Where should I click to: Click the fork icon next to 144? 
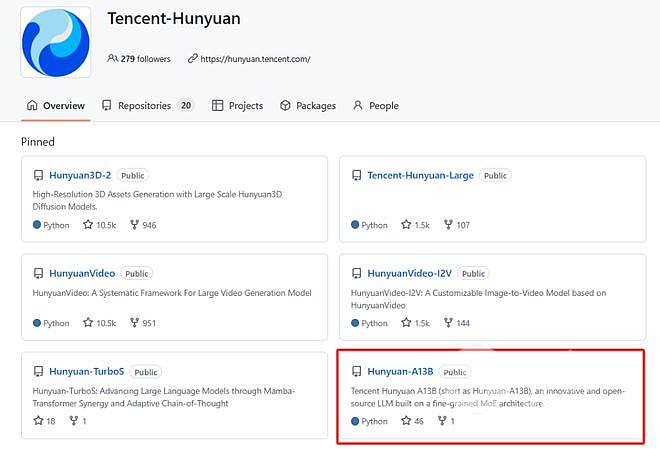tap(448, 323)
